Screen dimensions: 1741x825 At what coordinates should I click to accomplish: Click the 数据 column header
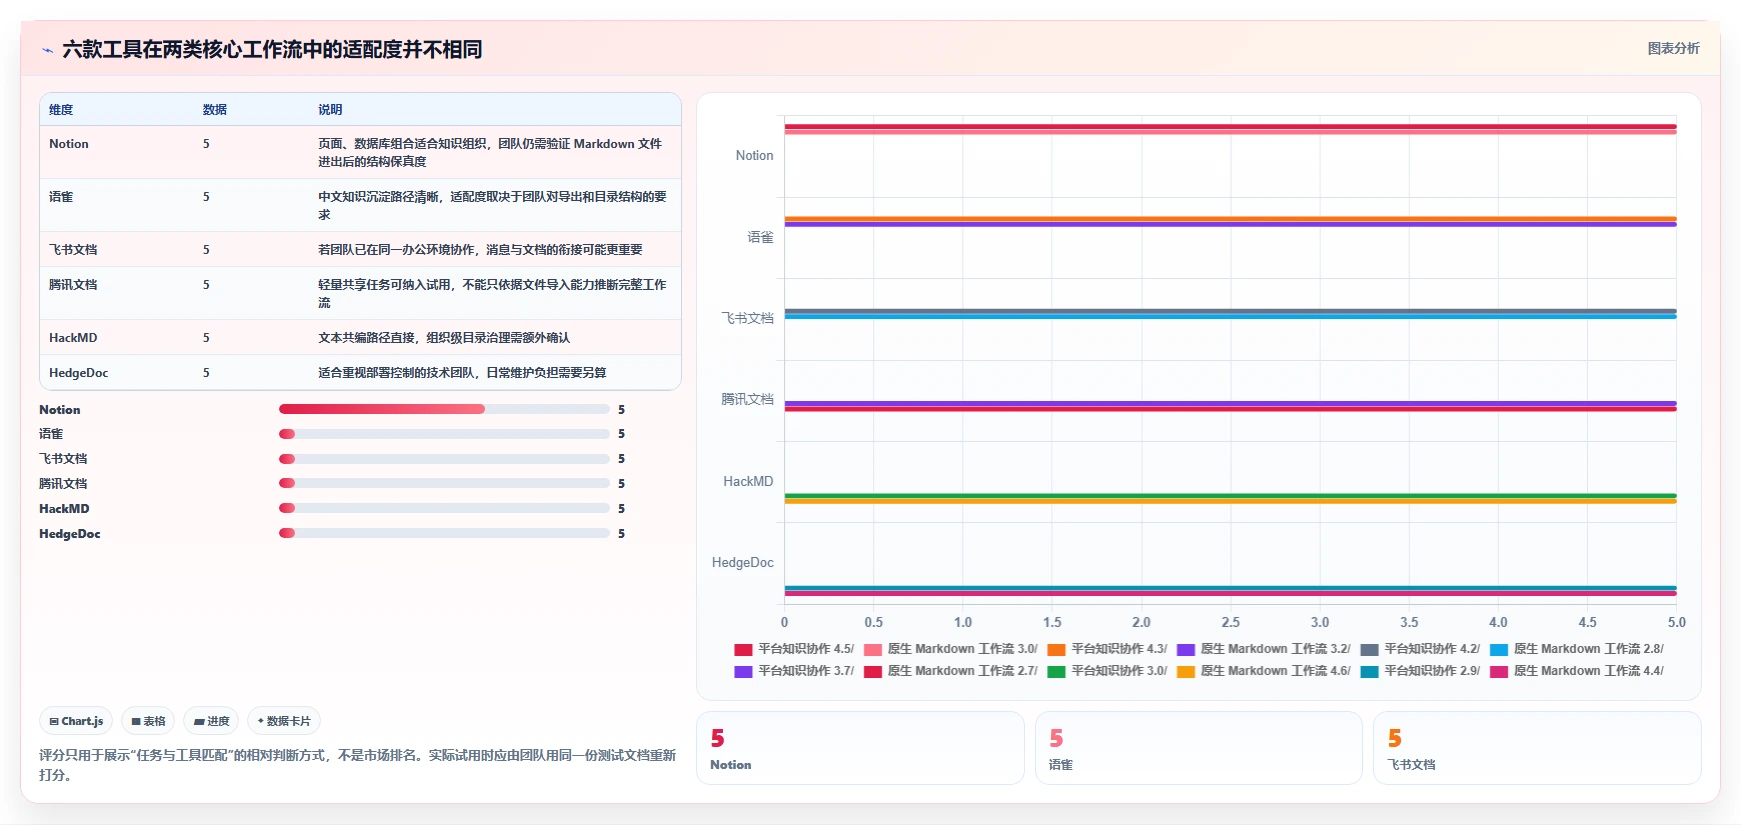(x=215, y=110)
